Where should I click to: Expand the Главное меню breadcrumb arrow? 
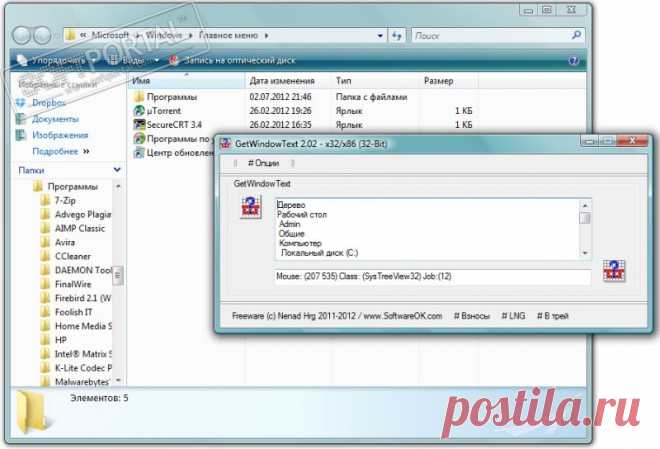pos(266,36)
